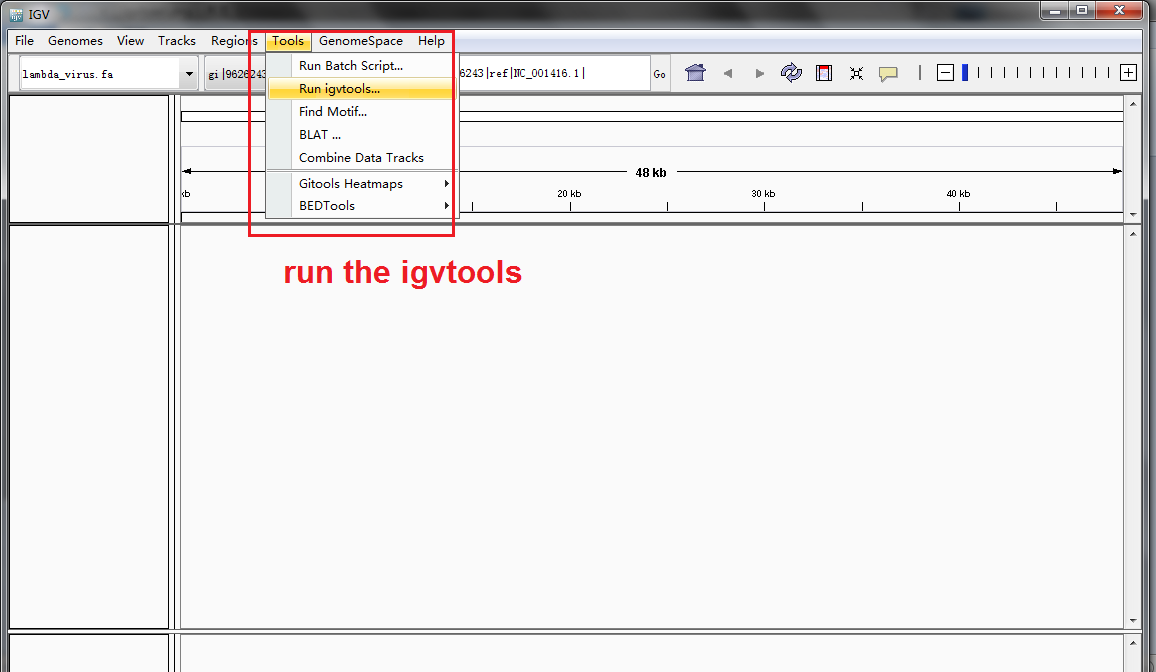Select Run igvtools... menu item
Screen dimensions: 1156x672
[x=361, y=88]
